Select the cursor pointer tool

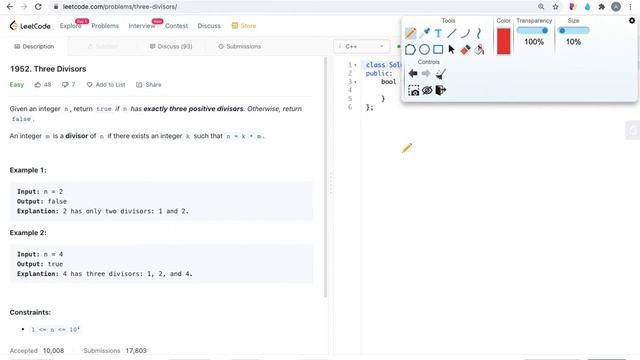(451, 49)
